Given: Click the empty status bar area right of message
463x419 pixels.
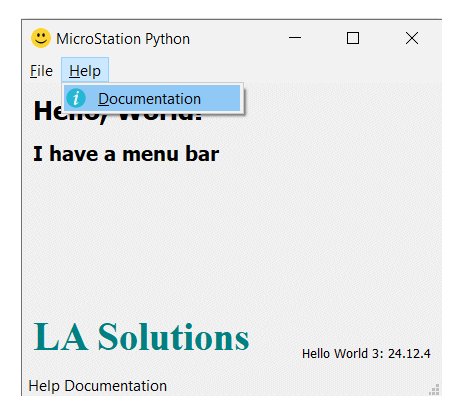Looking at the screenshot, I should pos(297,386).
